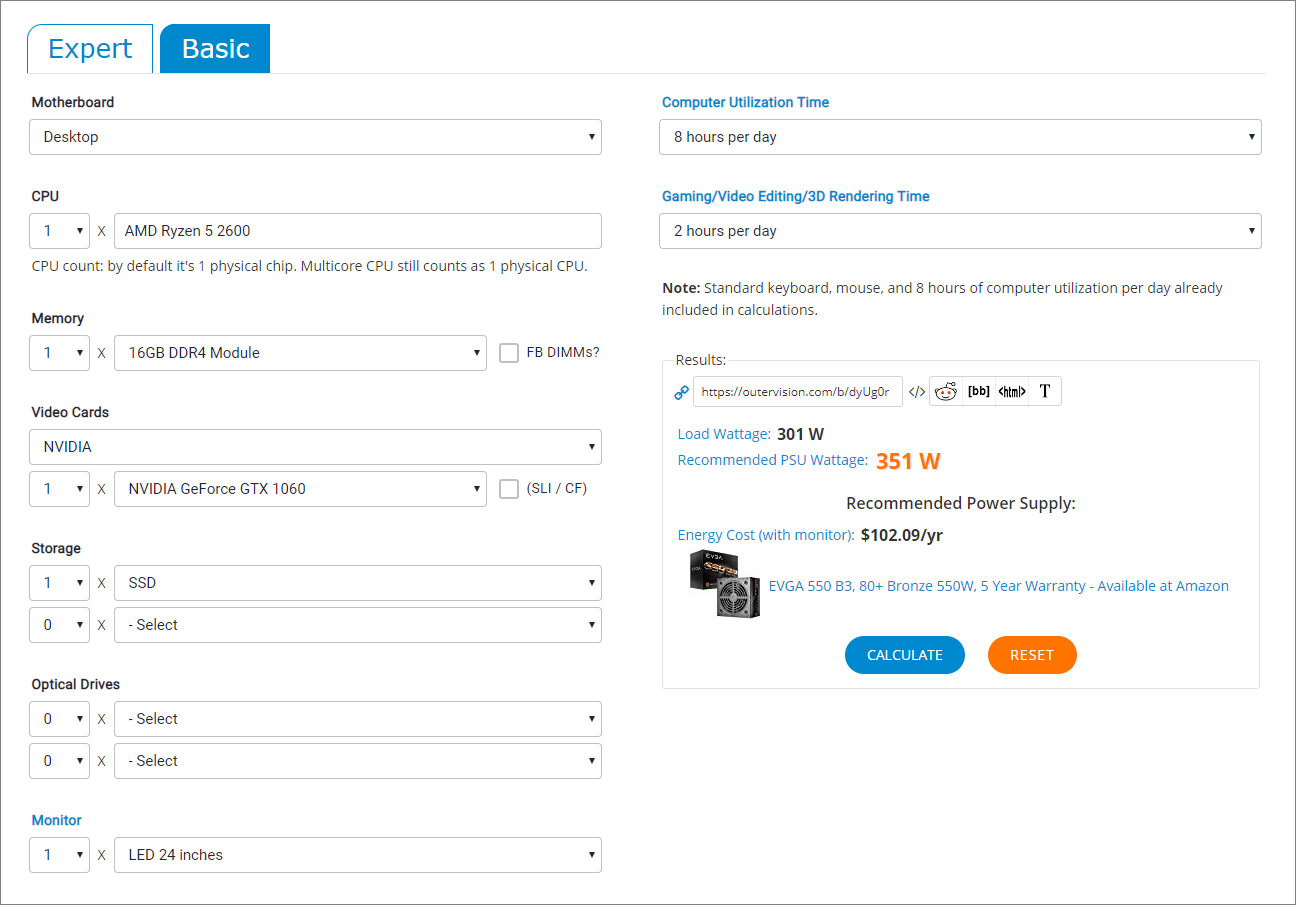Open the first Optical Drives type dropdown

(x=358, y=719)
